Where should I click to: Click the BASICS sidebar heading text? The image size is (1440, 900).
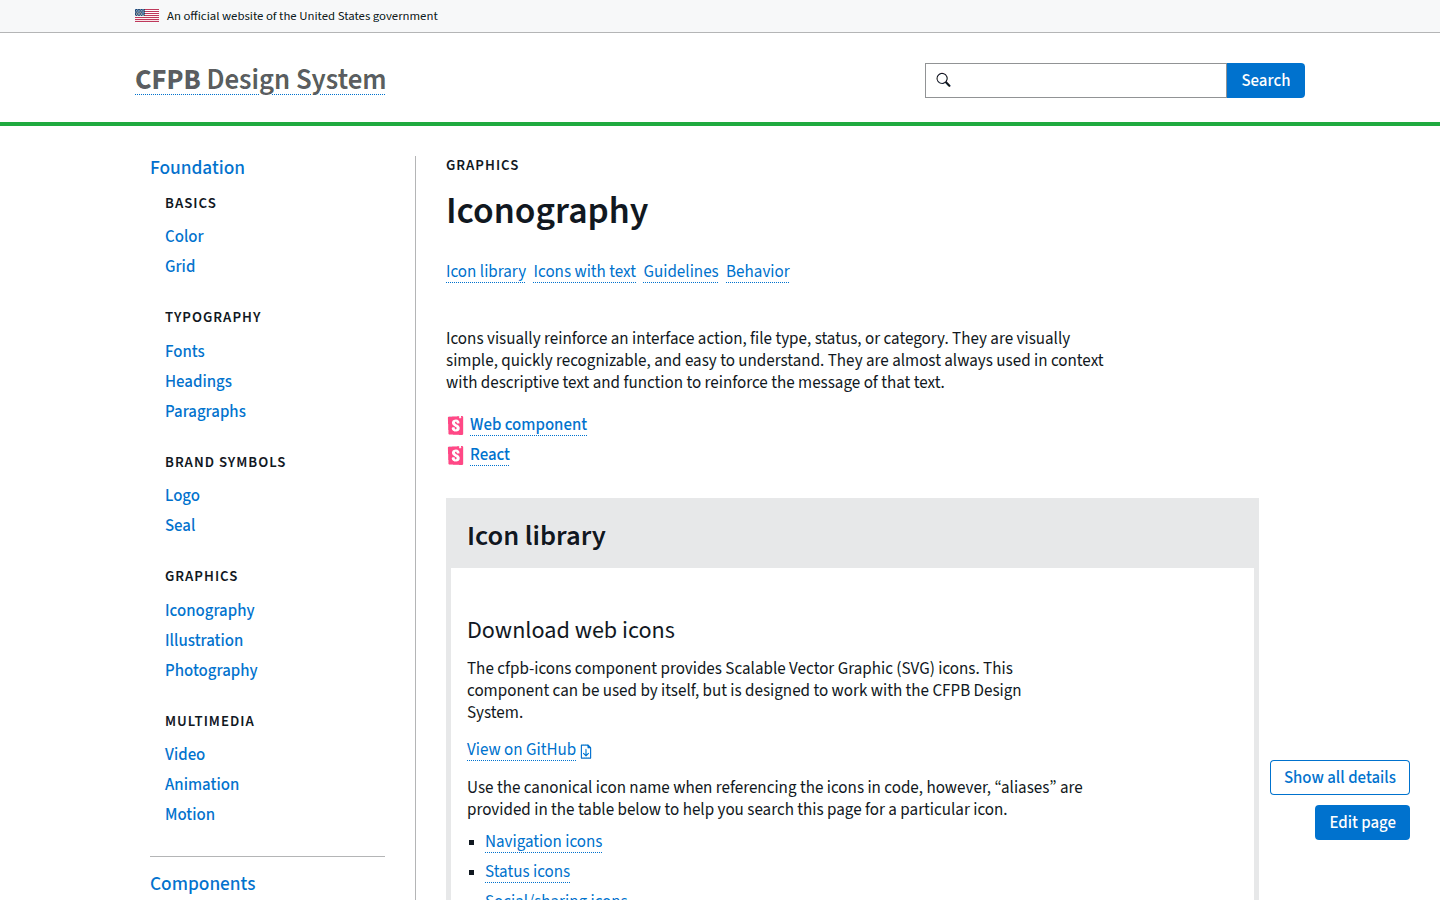191,203
